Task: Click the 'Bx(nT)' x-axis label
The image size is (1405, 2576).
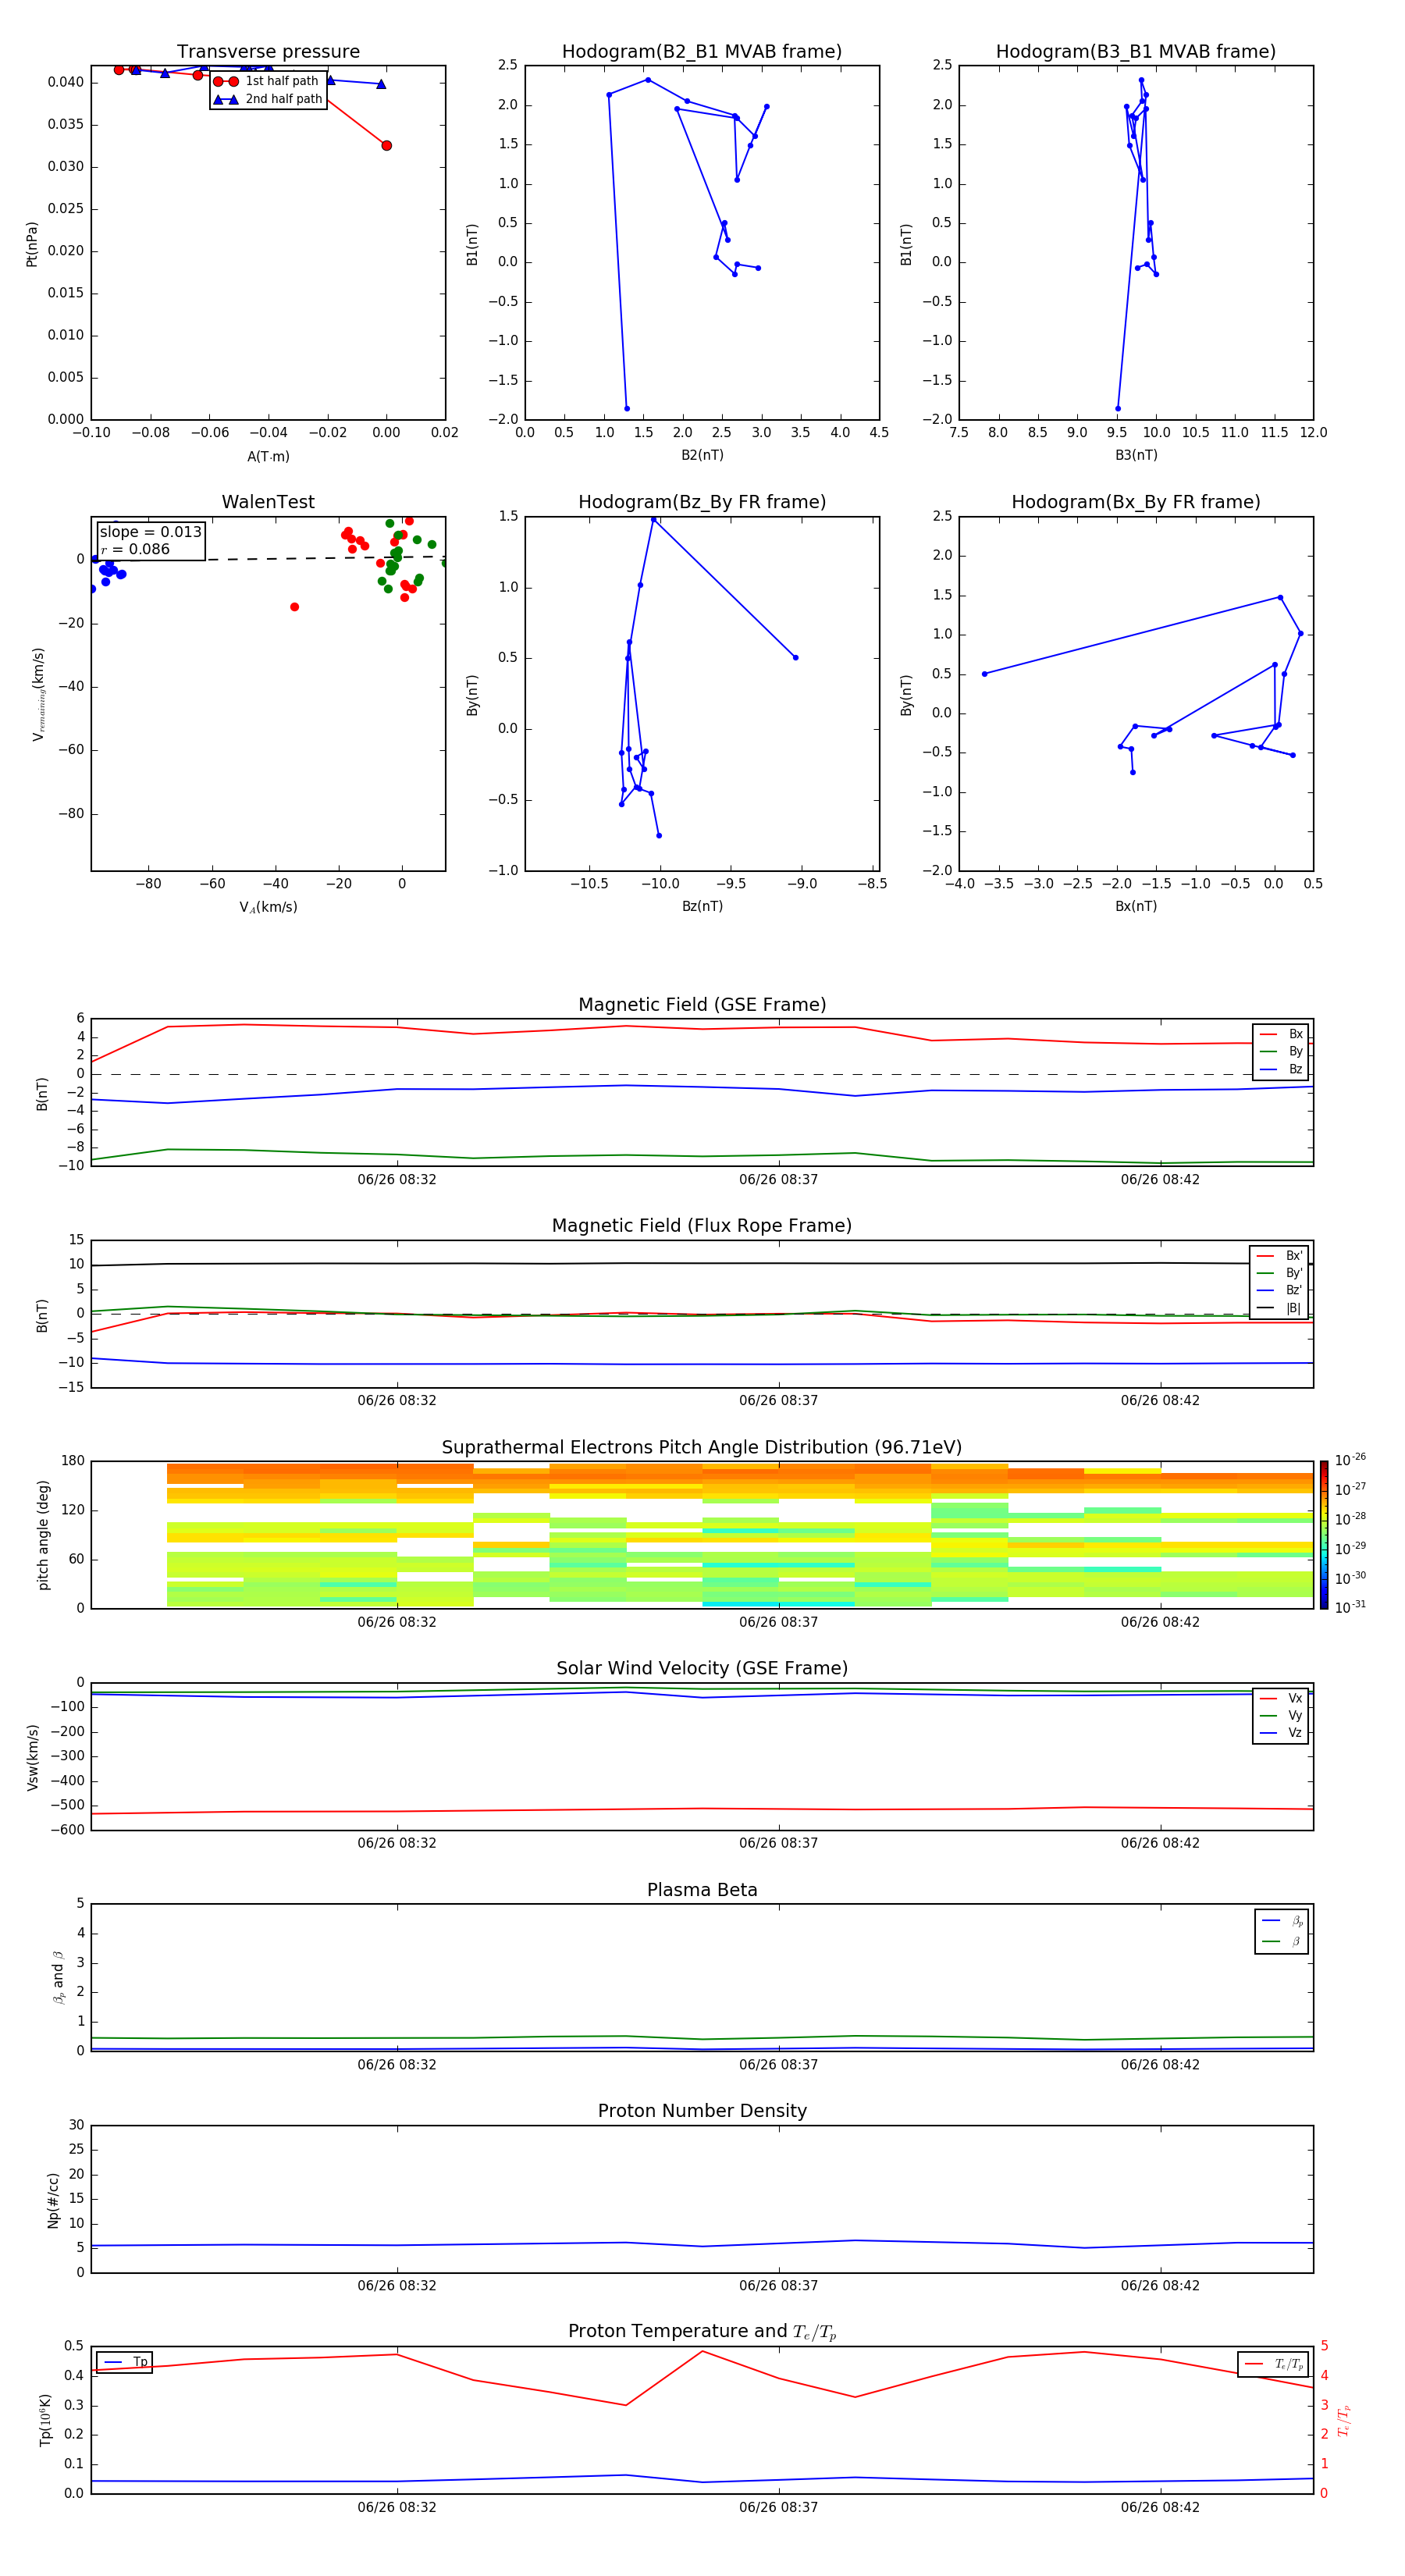Action: [1136, 906]
